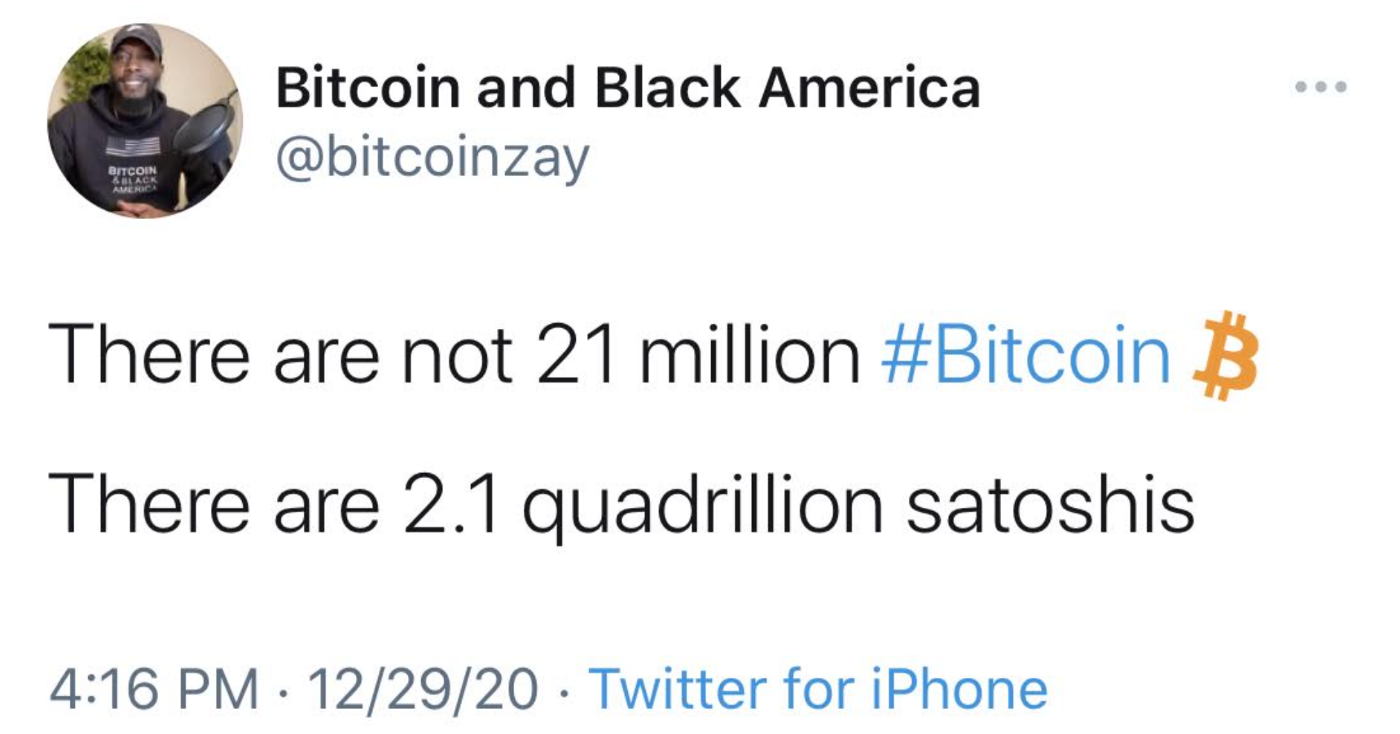Click the #Bitcoin hashtag link

coord(1025,358)
